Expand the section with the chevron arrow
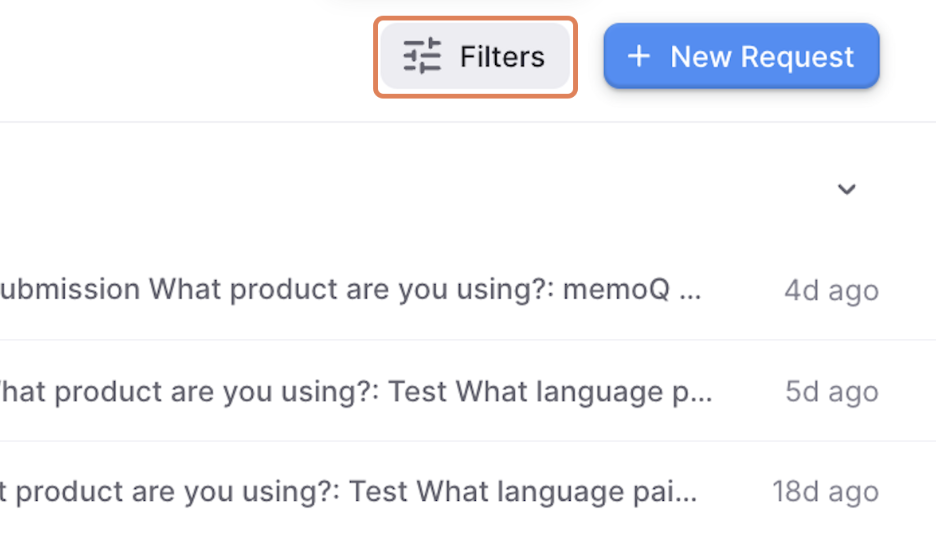The width and height of the screenshot is (936, 536). 846,189
